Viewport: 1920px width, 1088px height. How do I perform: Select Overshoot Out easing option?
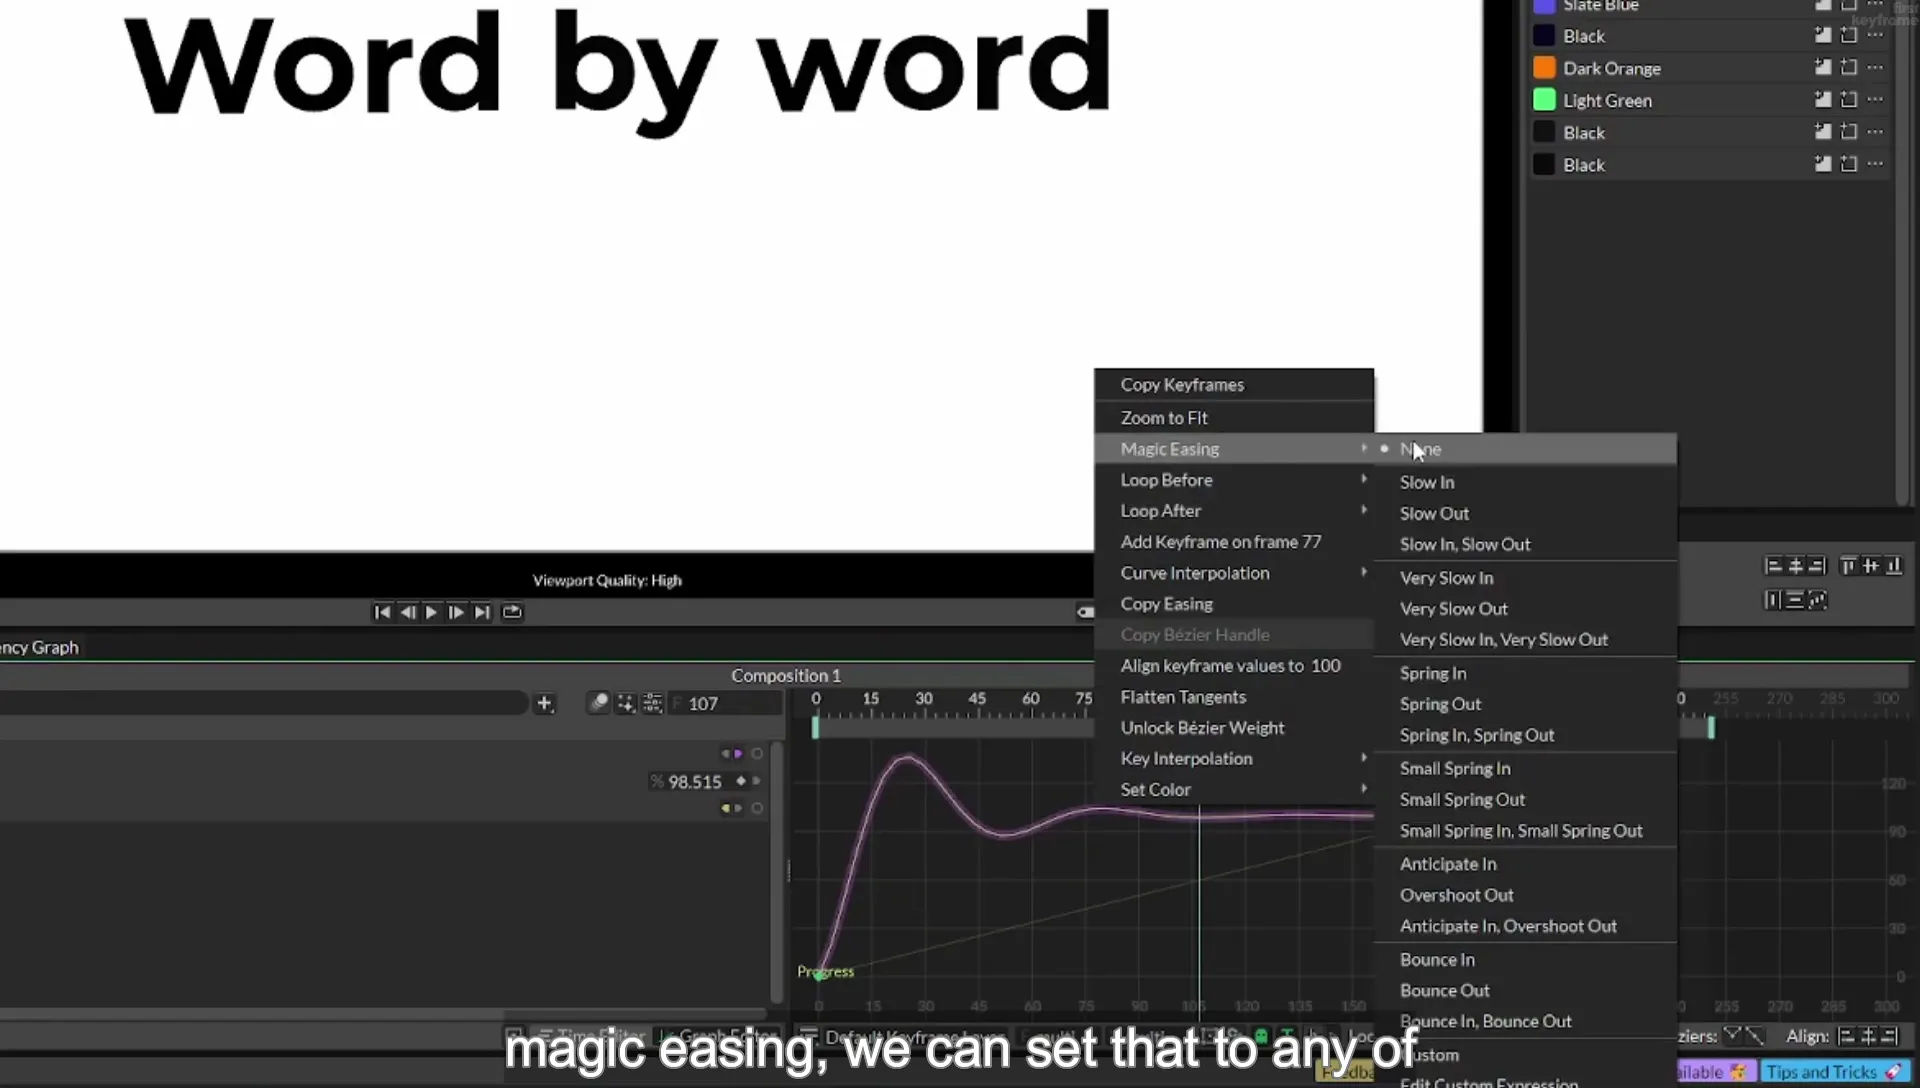(1525, 895)
